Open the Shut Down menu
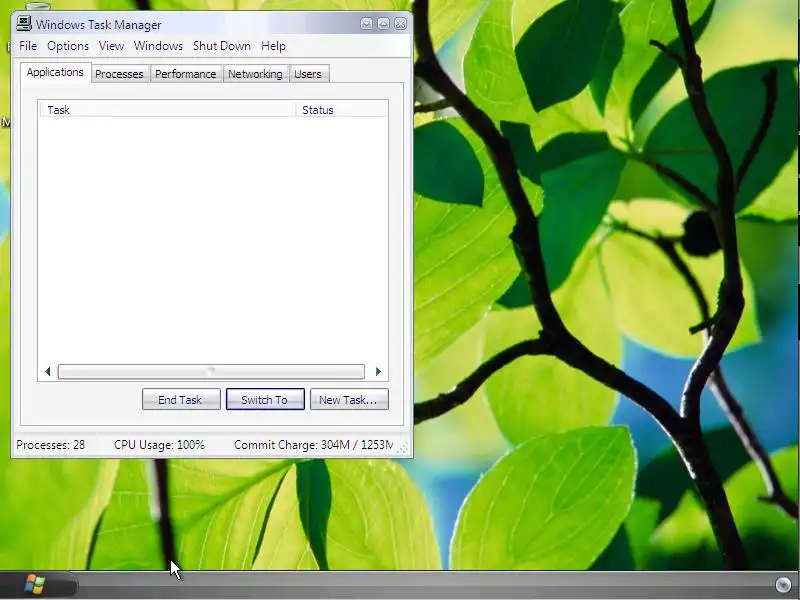This screenshot has height=600, width=800. click(x=221, y=46)
